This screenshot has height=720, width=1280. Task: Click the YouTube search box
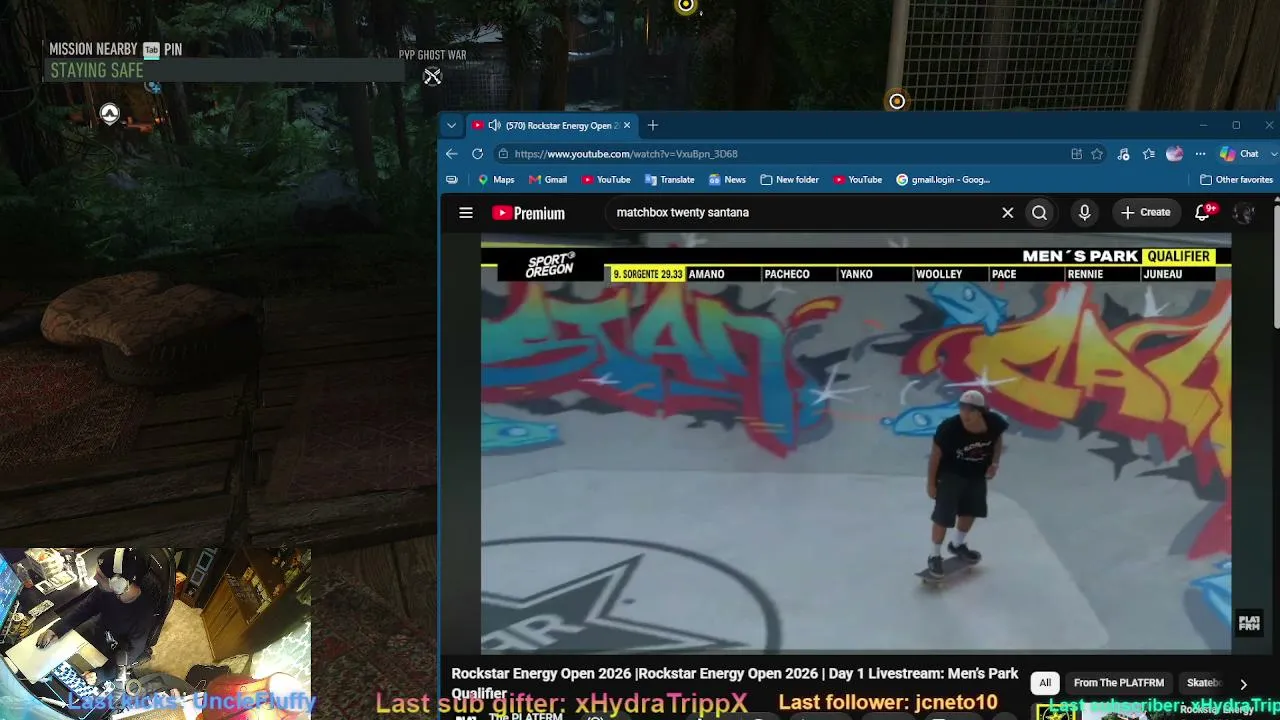(x=800, y=212)
